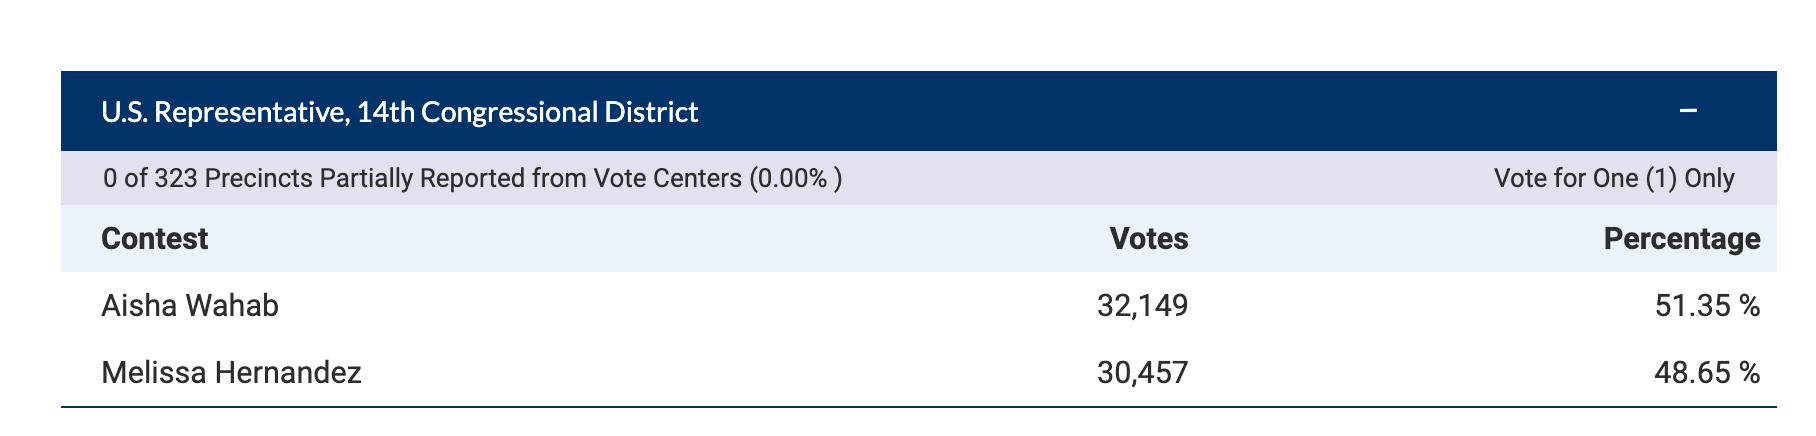Screen dimensions: 1816x436
Task: Click the U.S. Representative, 14th Congressional District header
Action: [x=400, y=112]
